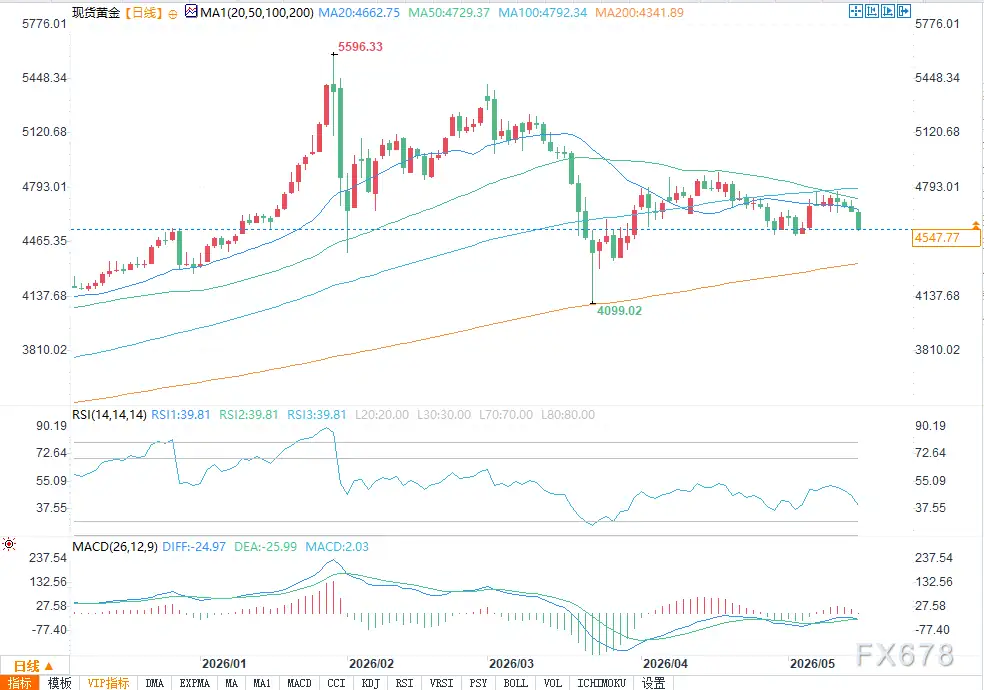This screenshot has width=984, height=690.
Task: Click the 【日线】 period label in the header
Action: pos(144,13)
